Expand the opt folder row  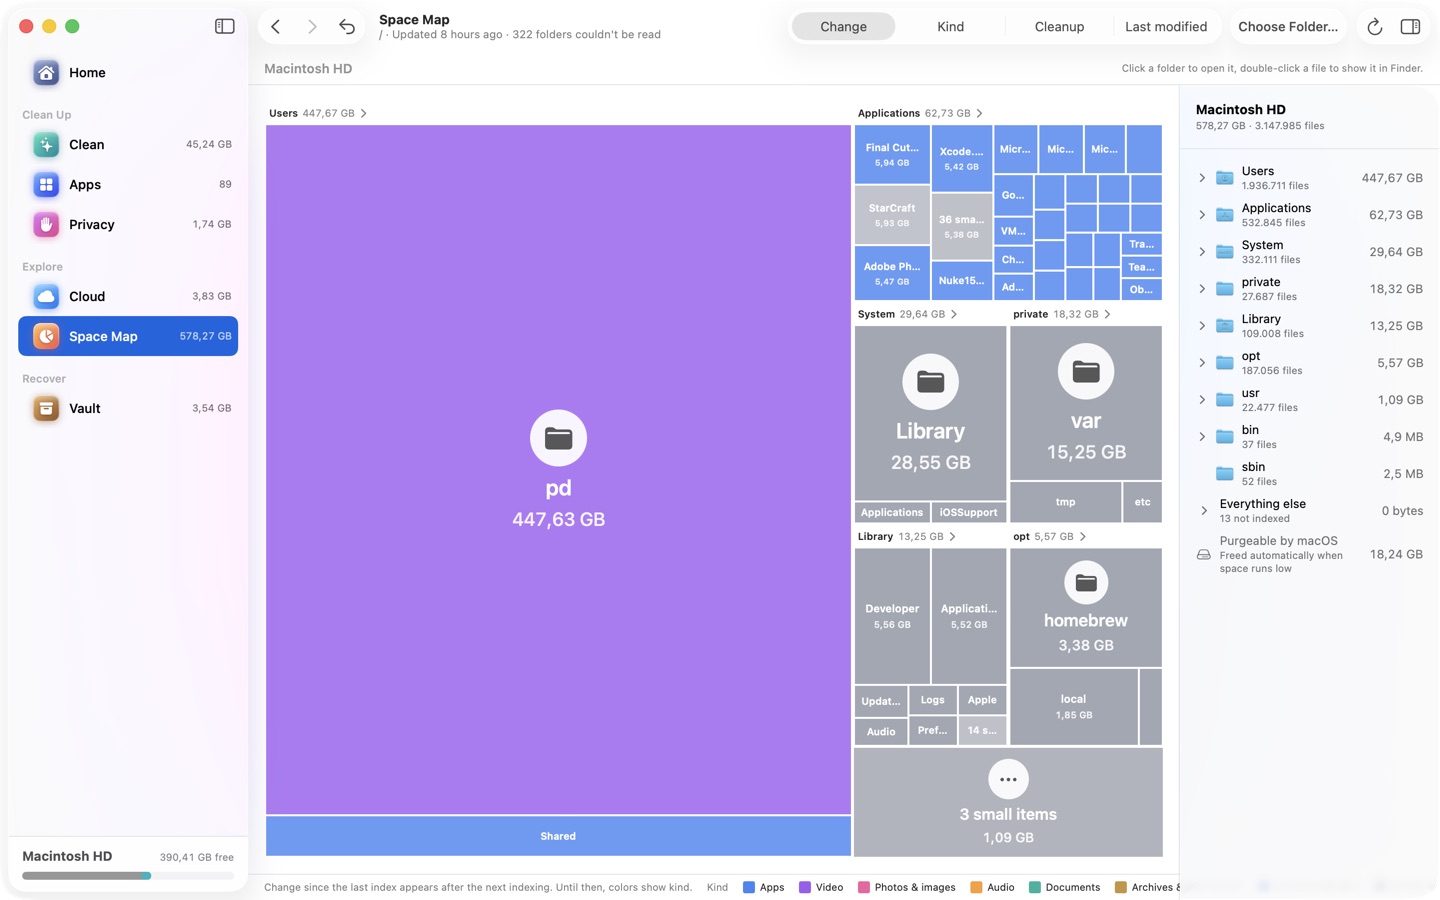click(1202, 363)
